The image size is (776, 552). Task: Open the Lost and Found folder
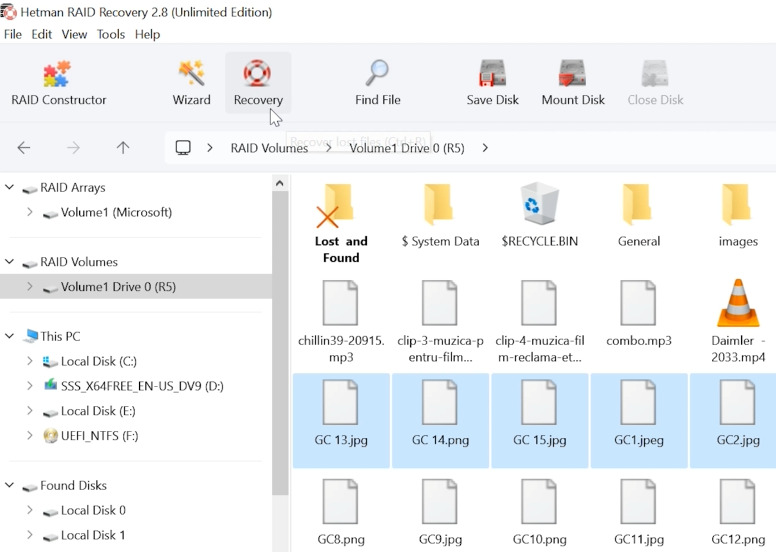tap(341, 223)
